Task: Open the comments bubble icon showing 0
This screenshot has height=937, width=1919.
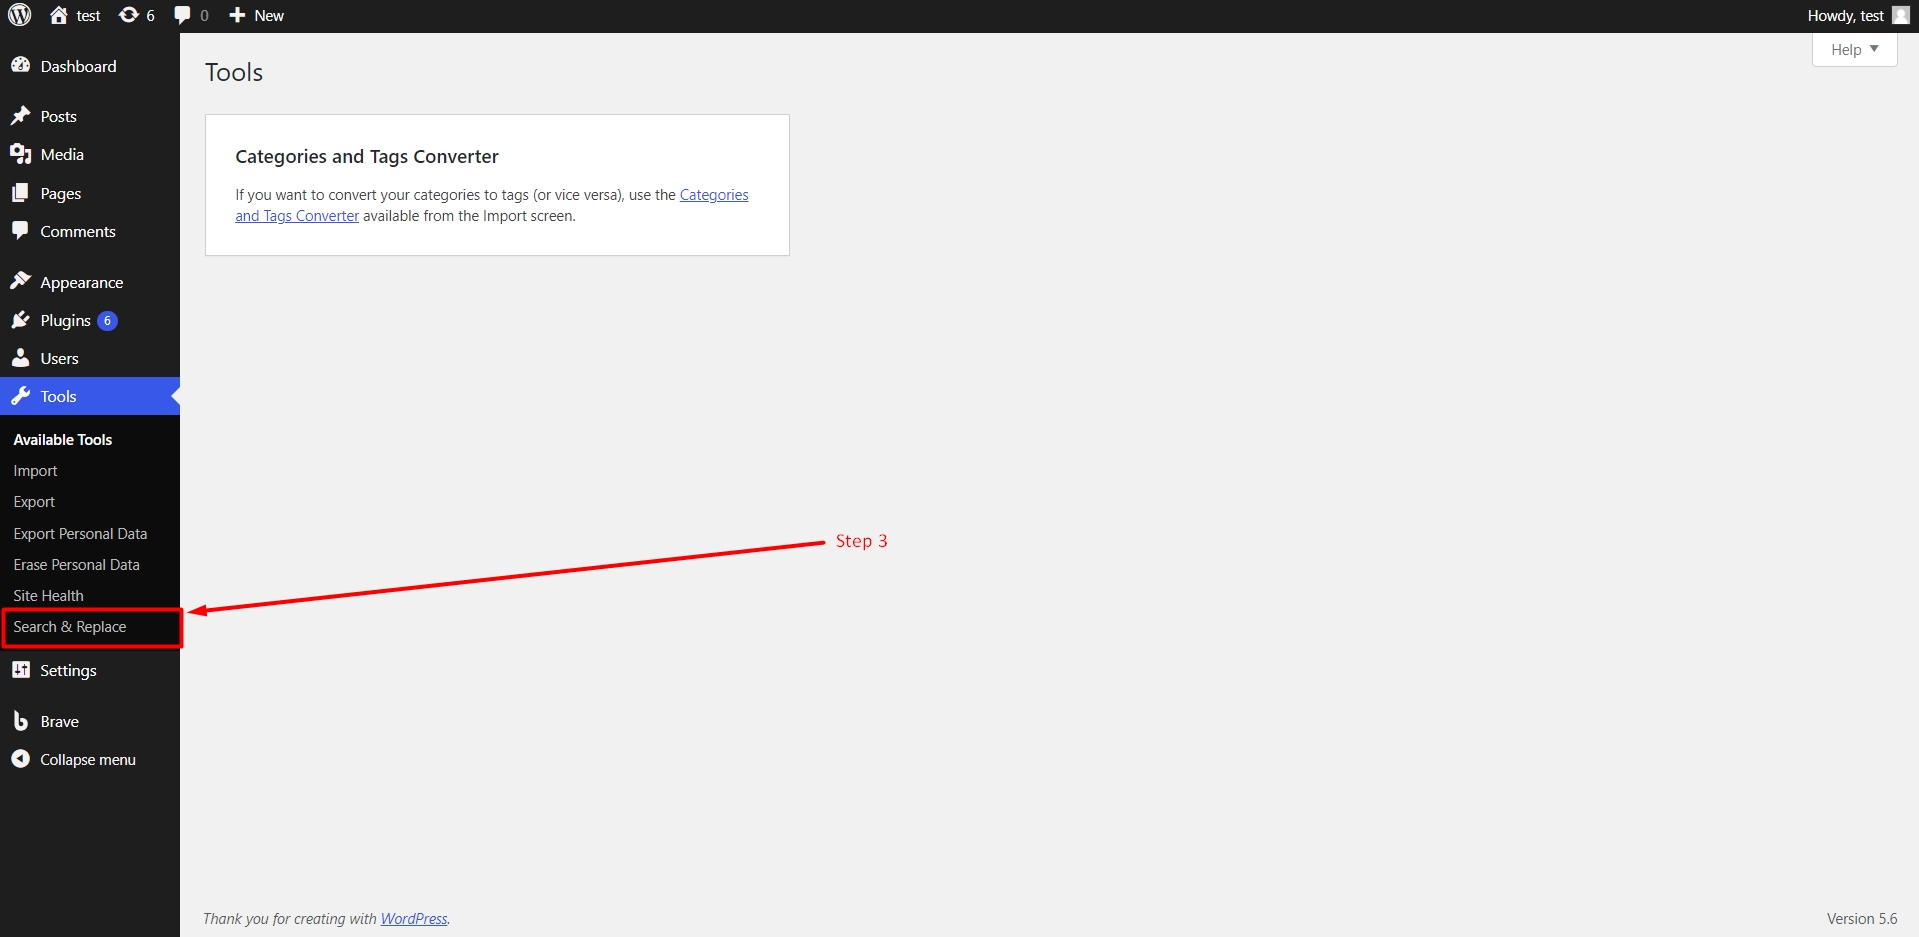Action: [x=182, y=15]
